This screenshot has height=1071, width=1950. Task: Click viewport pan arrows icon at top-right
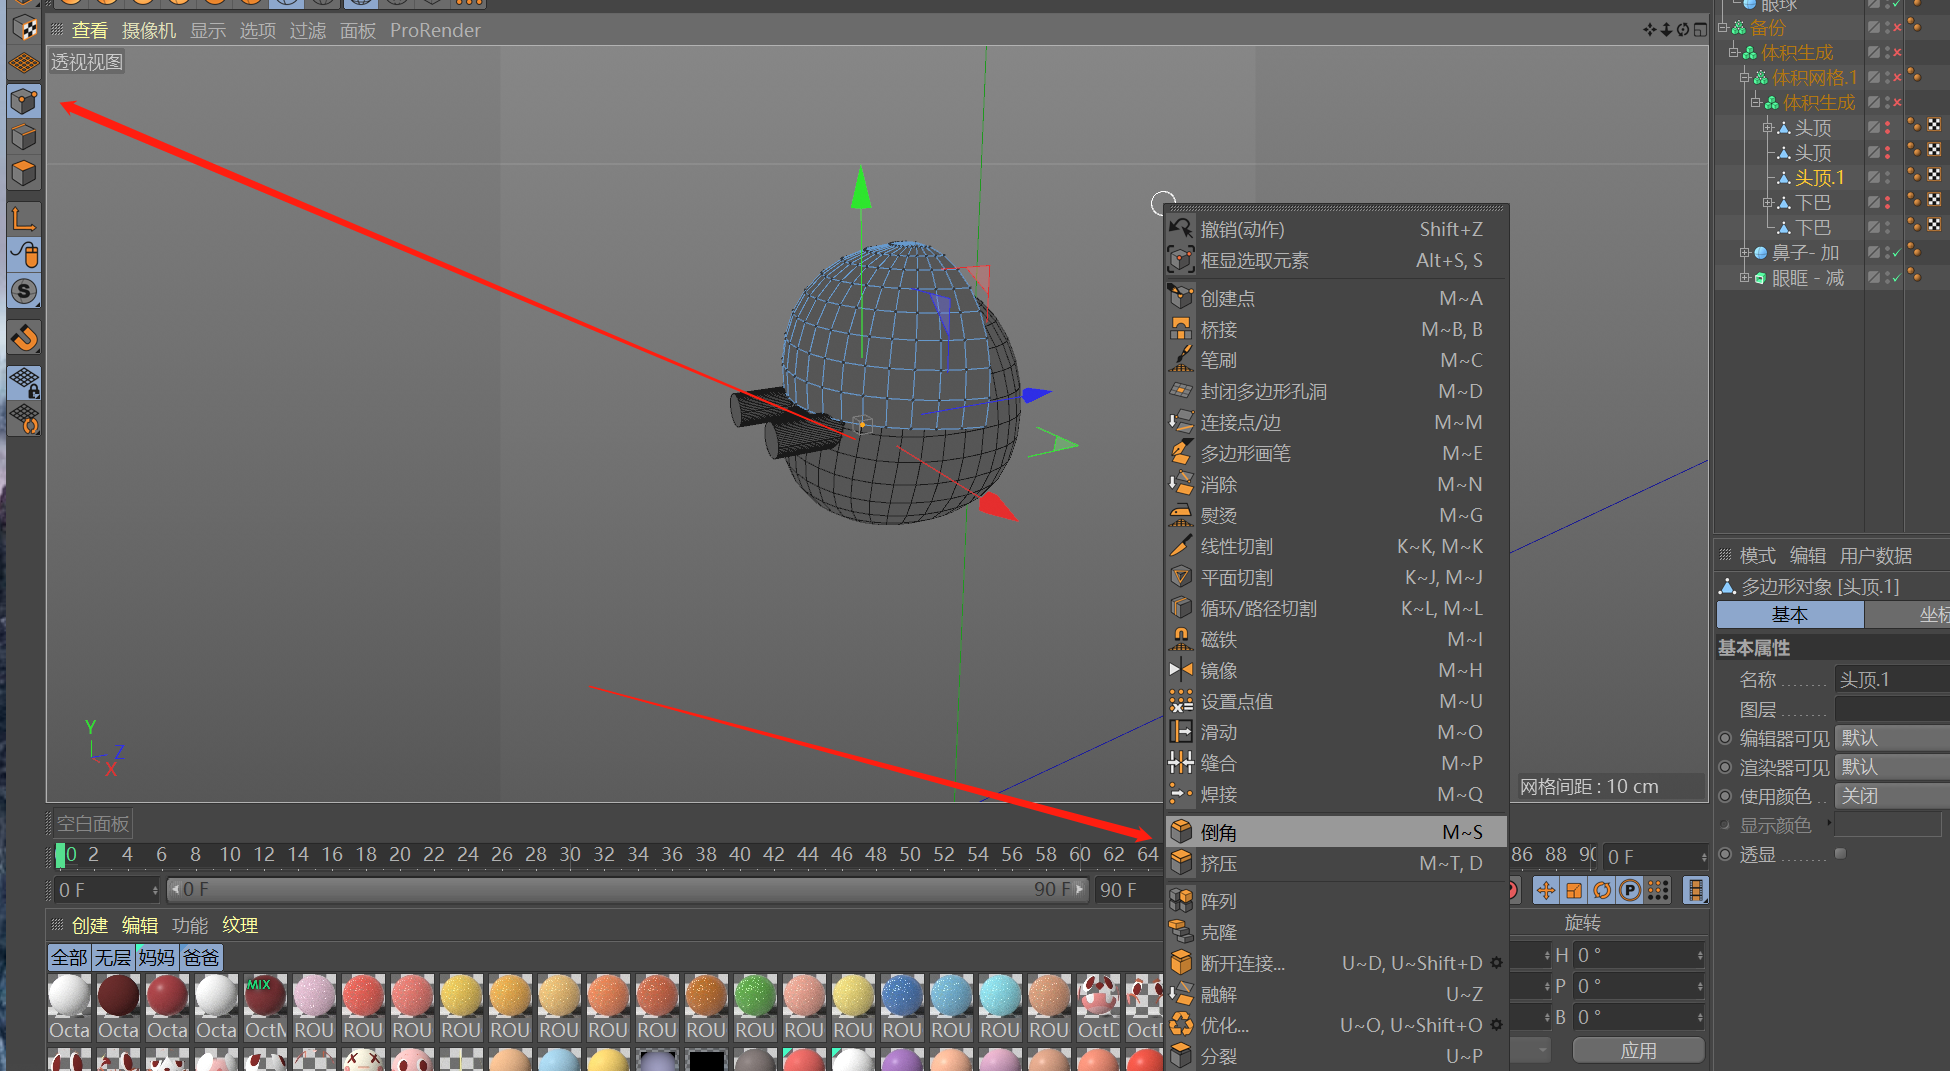click(x=1649, y=30)
